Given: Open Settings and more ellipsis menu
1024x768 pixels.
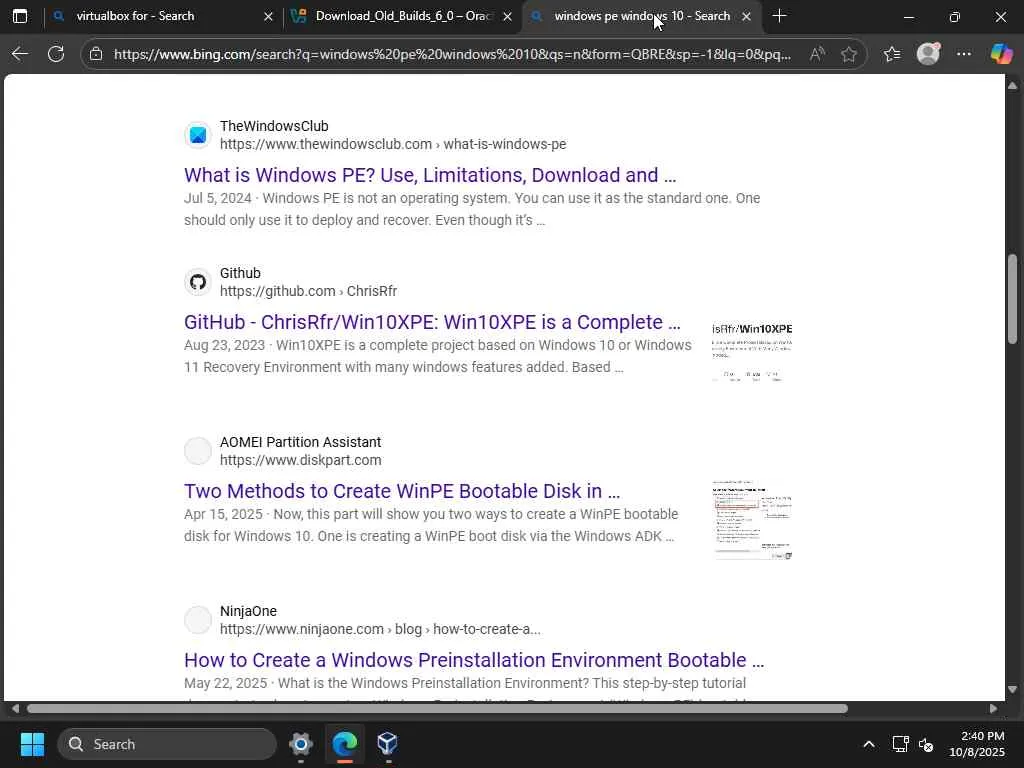Looking at the screenshot, I should [x=964, y=54].
